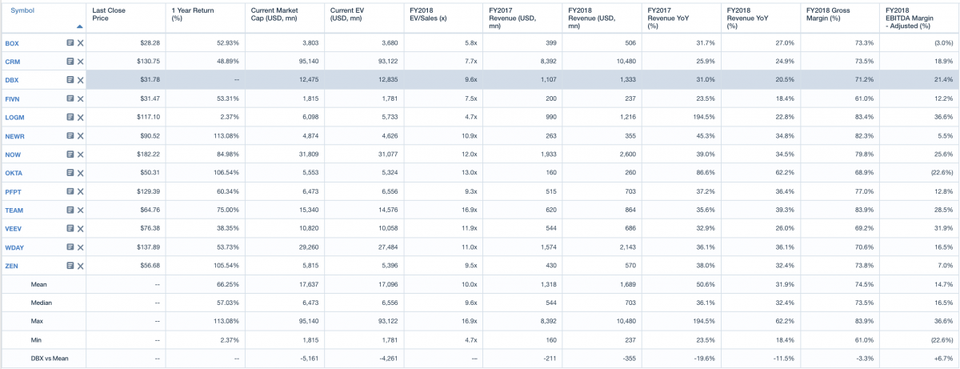
Task: Remove FIVN using the X icon
Action: pyautogui.click(x=81, y=99)
